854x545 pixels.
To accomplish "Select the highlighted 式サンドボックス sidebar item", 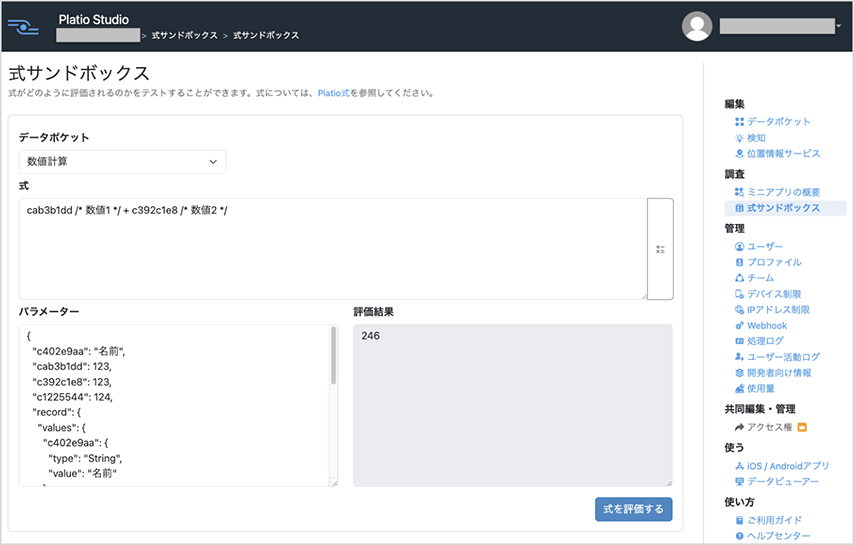I will [785, 208].
